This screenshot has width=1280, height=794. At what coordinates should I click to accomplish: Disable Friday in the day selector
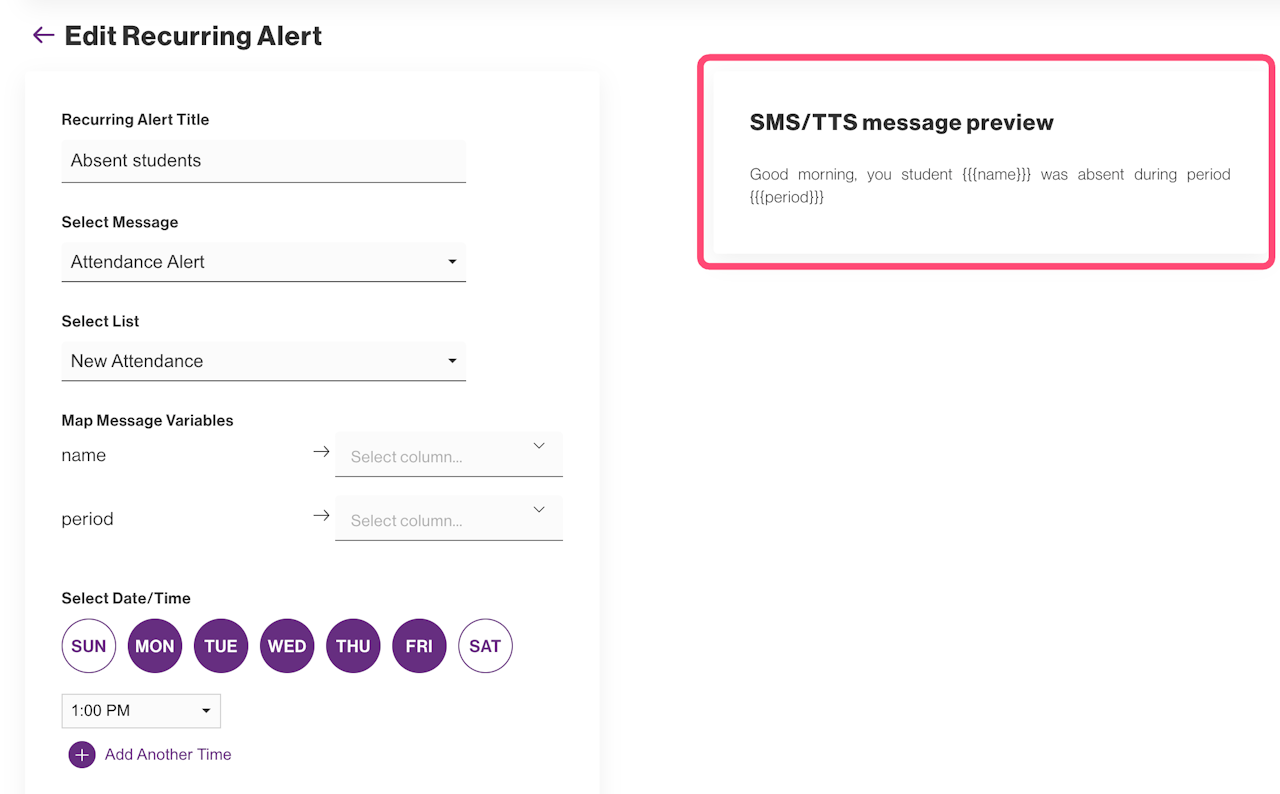(419, 646)
